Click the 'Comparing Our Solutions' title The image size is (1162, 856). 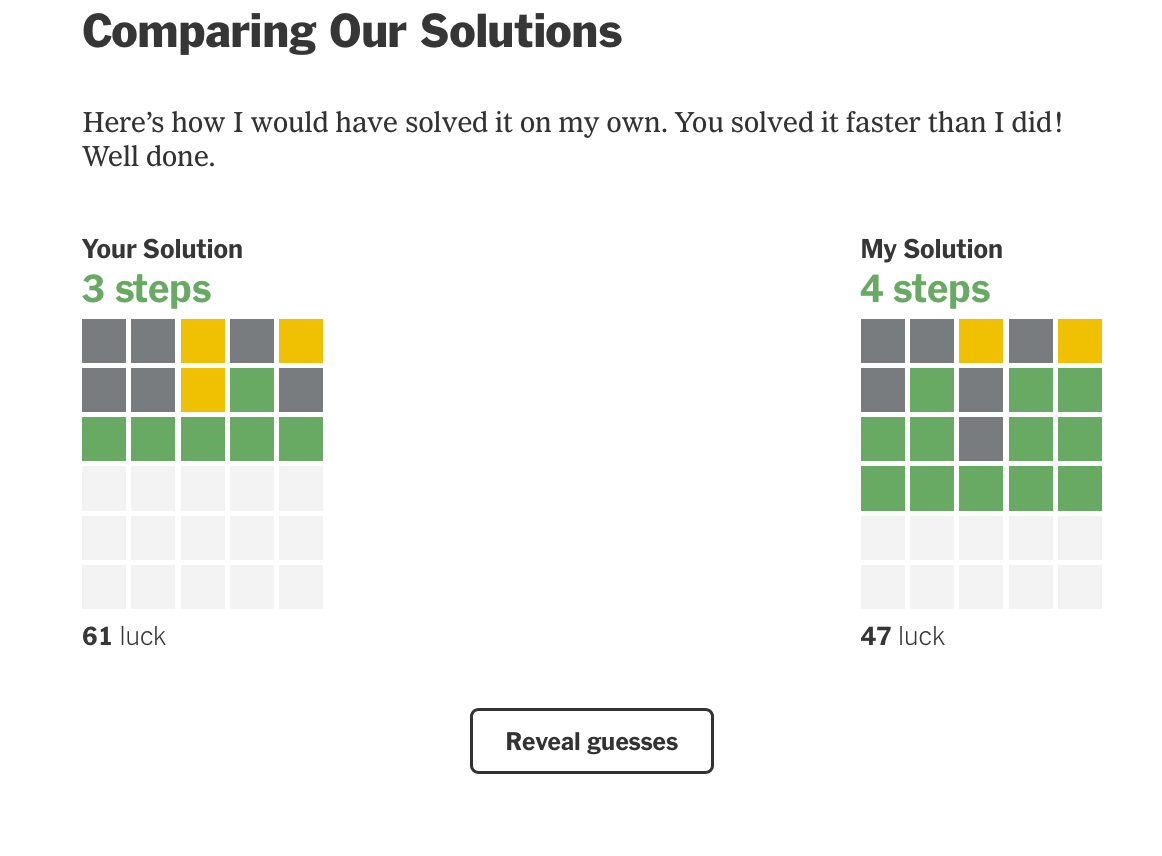352,31
